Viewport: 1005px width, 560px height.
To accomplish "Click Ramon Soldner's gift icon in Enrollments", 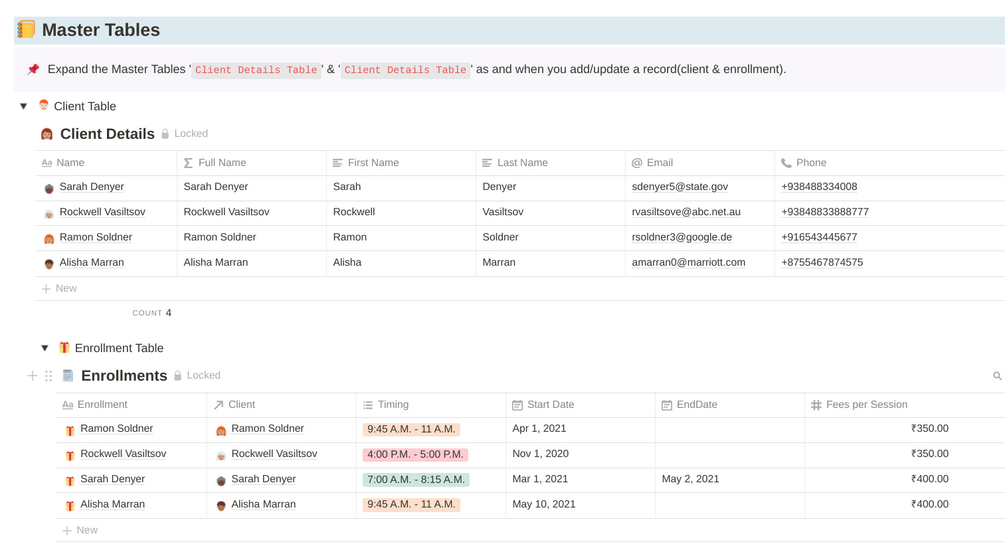I will point(70,431).
